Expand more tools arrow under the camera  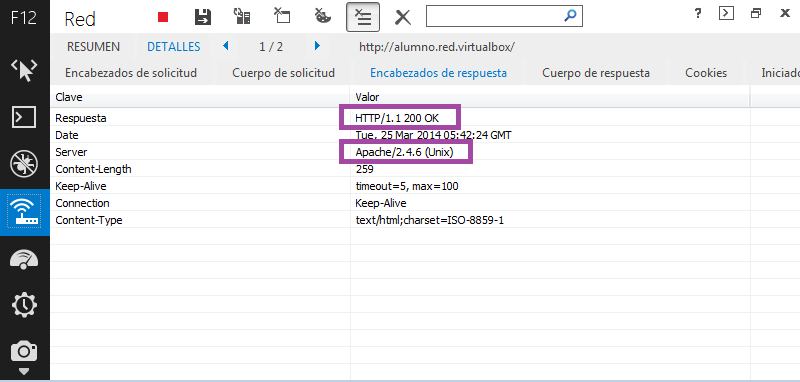click(24, 371)
